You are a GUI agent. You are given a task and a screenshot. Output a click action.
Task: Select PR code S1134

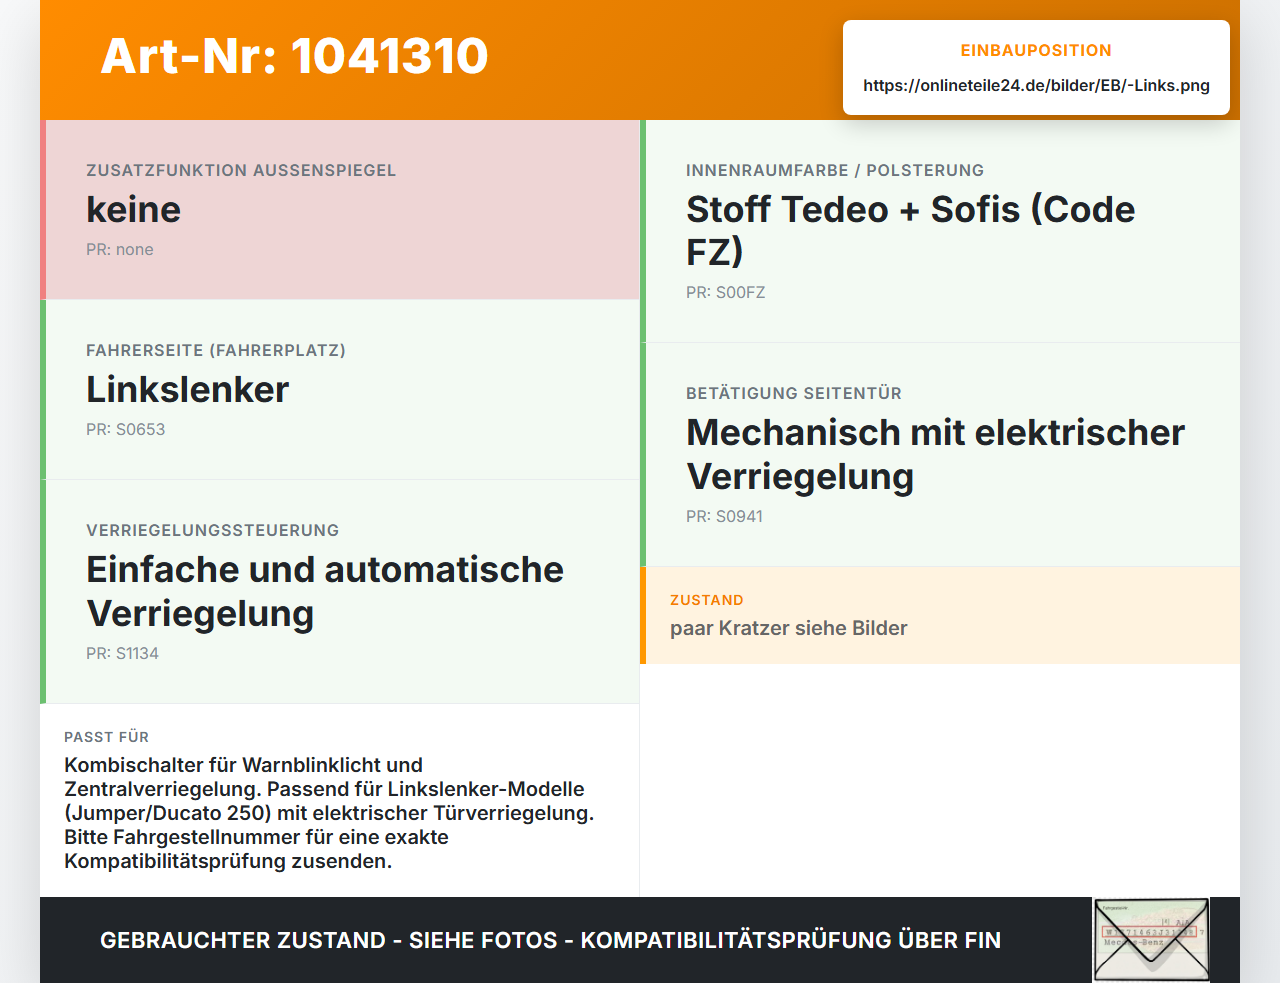pyautogui.click(x=122, y=653)
